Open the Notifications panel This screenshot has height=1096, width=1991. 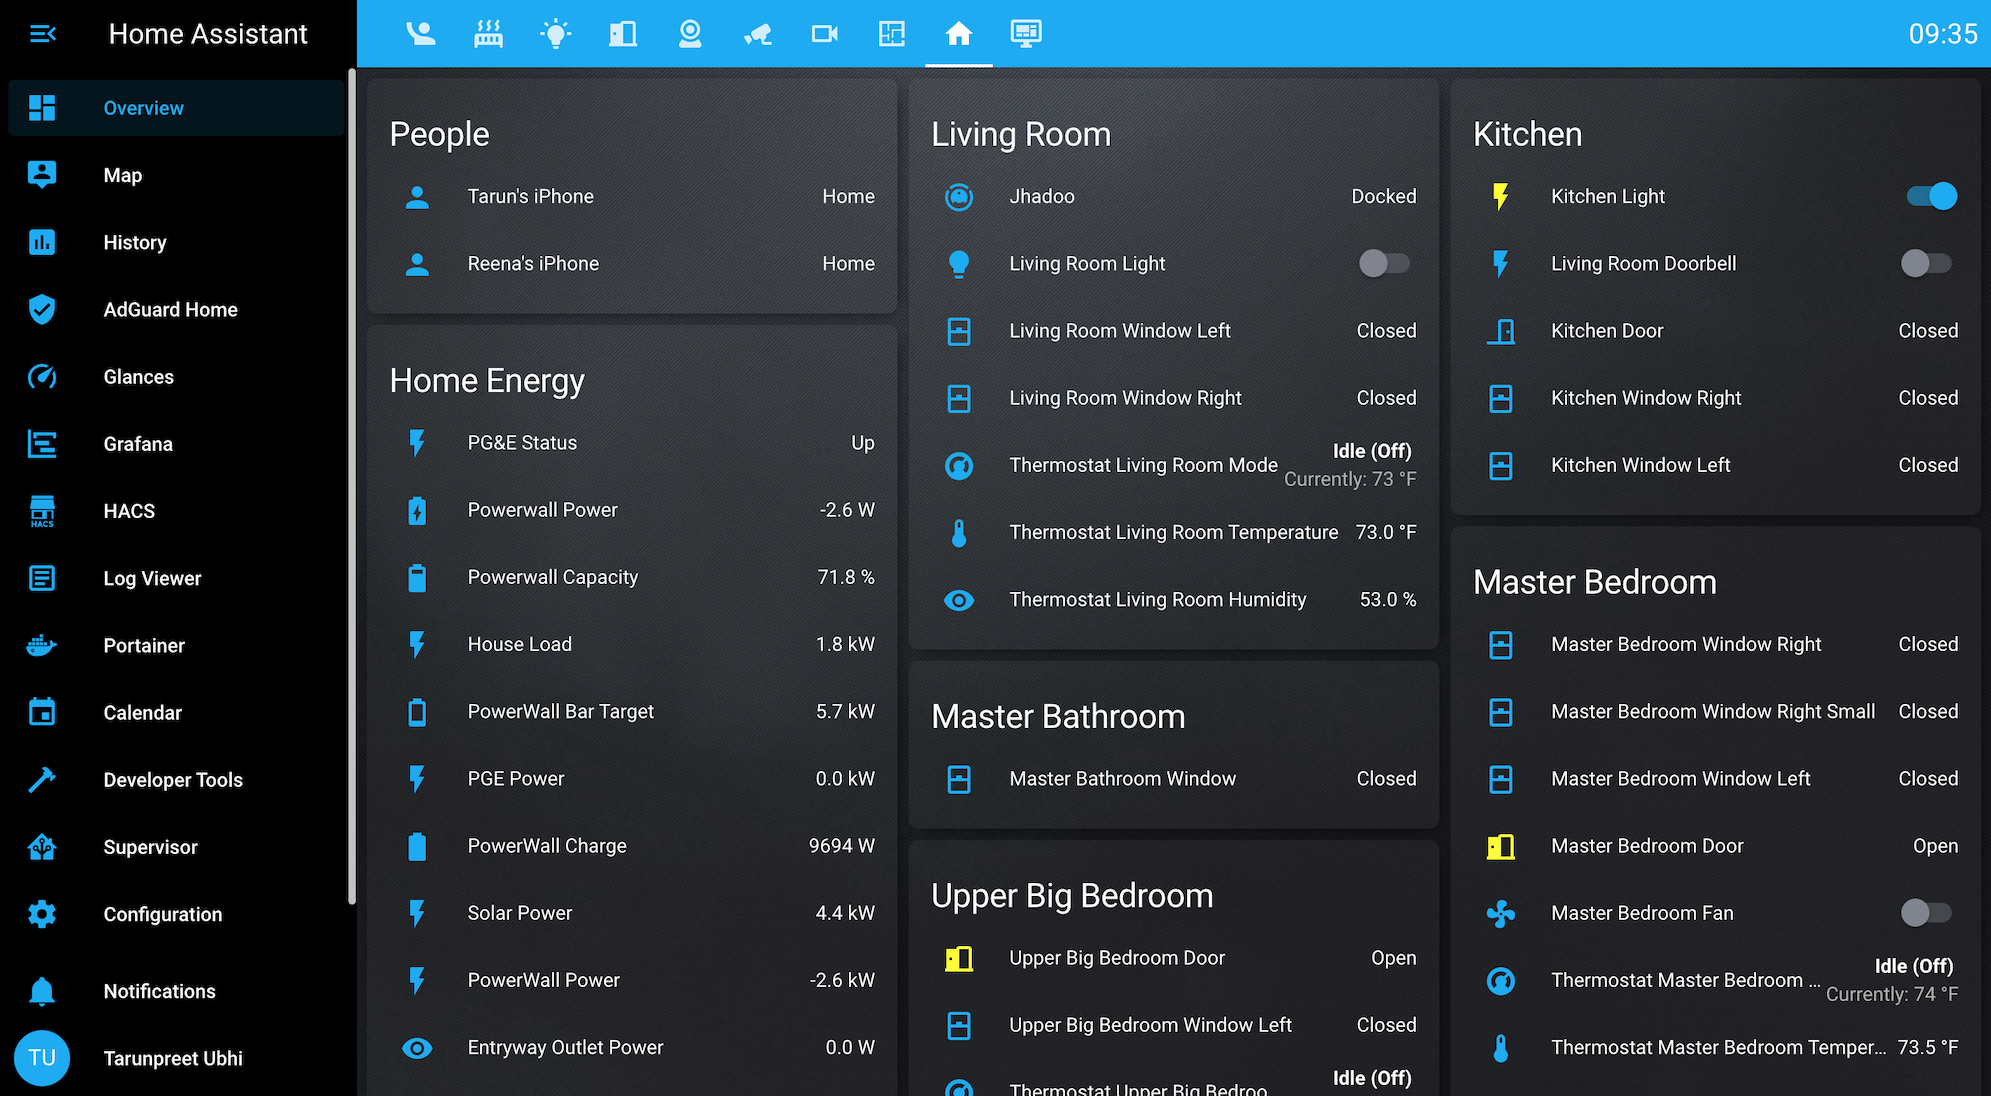click(x=159, y=991)
